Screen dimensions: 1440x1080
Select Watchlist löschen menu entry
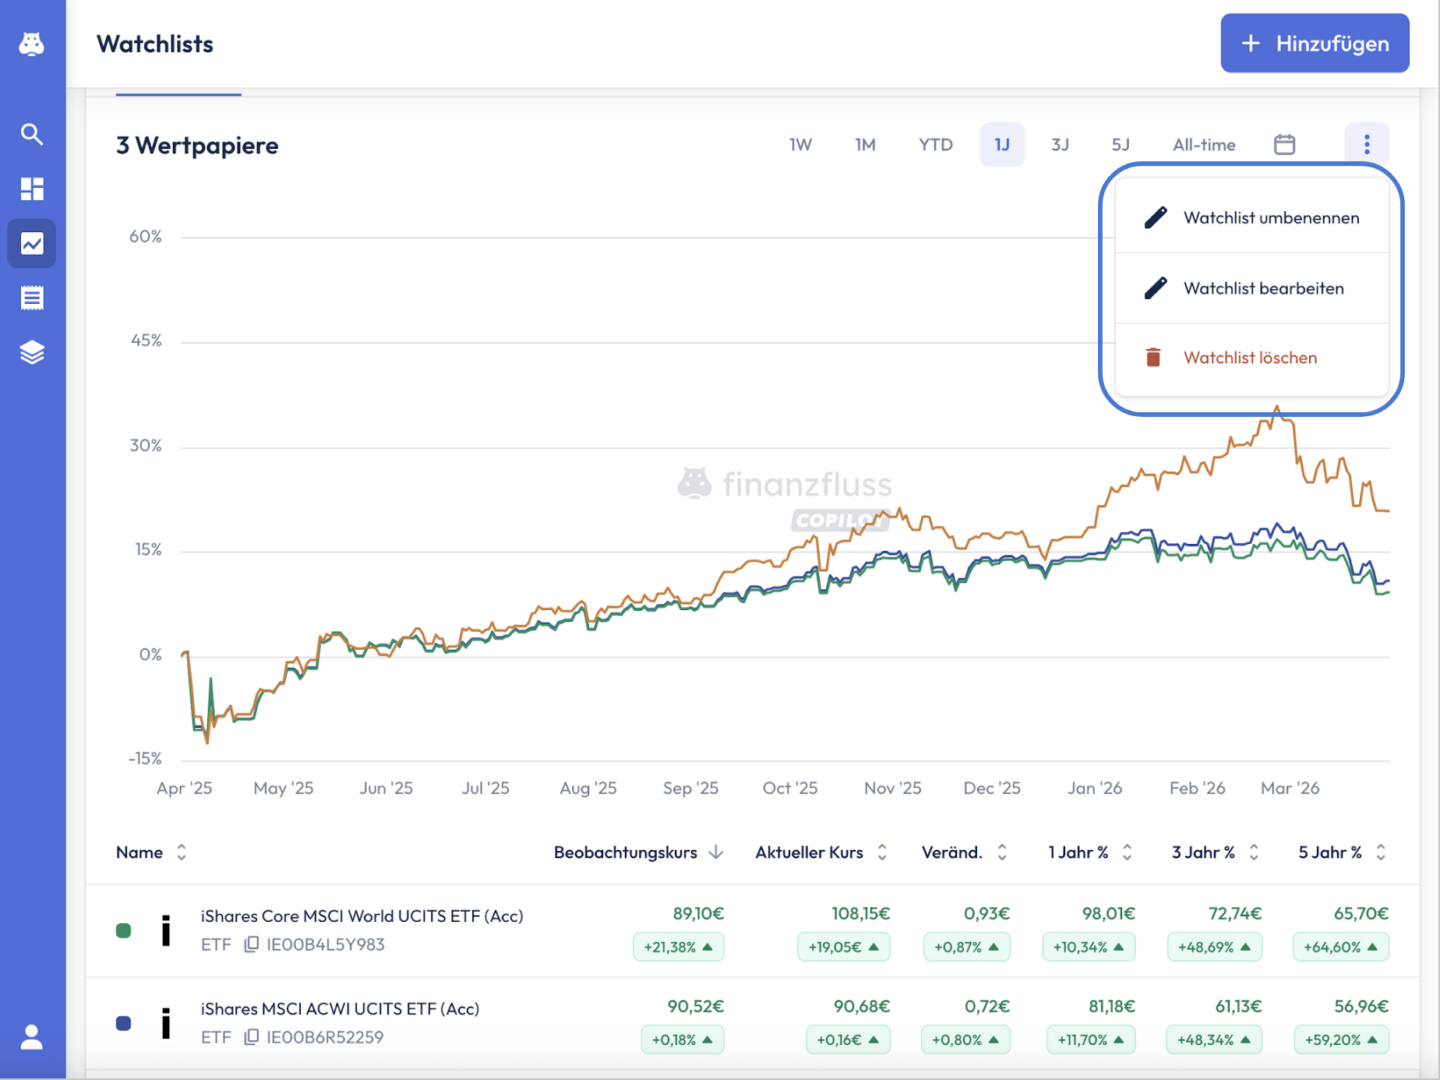tap(1249, 358)
